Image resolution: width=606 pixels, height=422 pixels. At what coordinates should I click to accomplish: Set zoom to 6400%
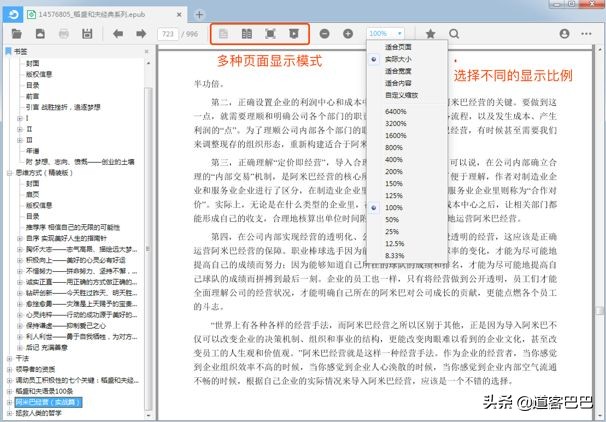tap(395, 112)
